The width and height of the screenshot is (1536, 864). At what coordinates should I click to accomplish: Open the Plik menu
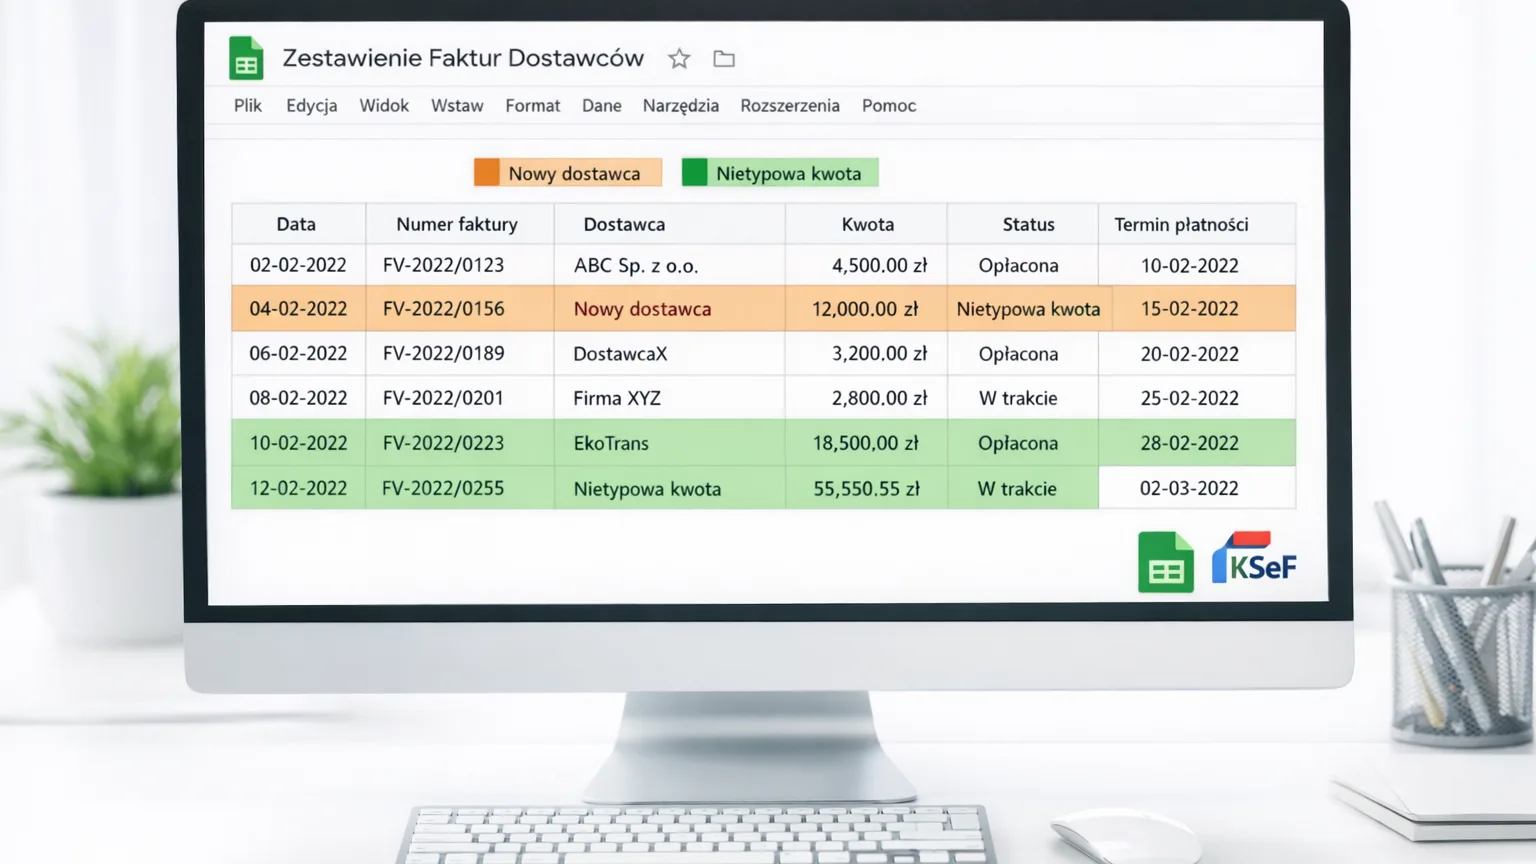(x=248, y=105)
